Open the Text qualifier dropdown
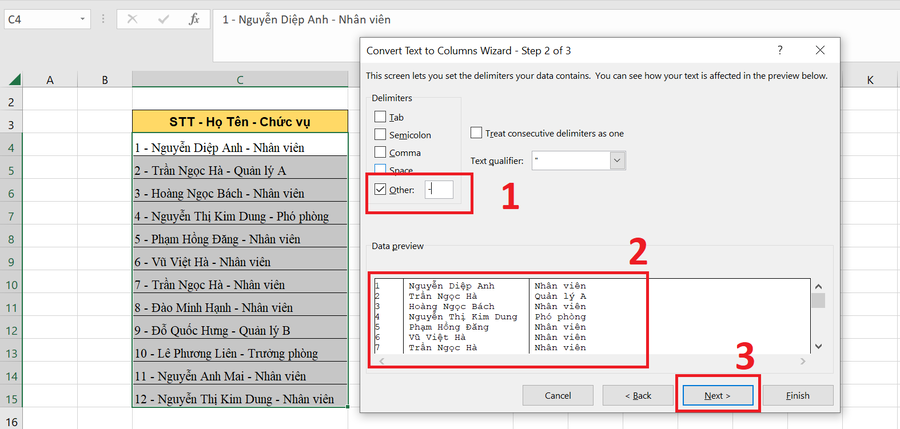Viewport: 900px width, 429px height. coord(618,161)
